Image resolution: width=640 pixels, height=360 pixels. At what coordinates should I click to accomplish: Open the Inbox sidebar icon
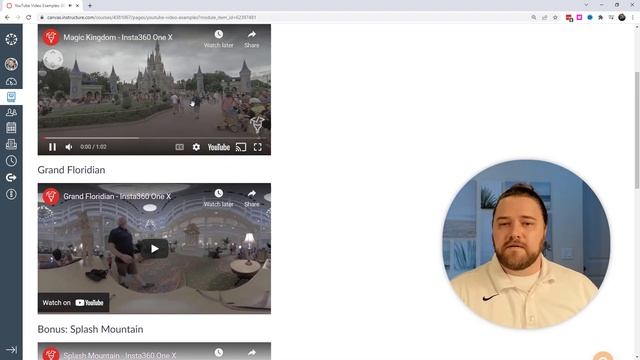pyautogui.click(x=11, y=144)
